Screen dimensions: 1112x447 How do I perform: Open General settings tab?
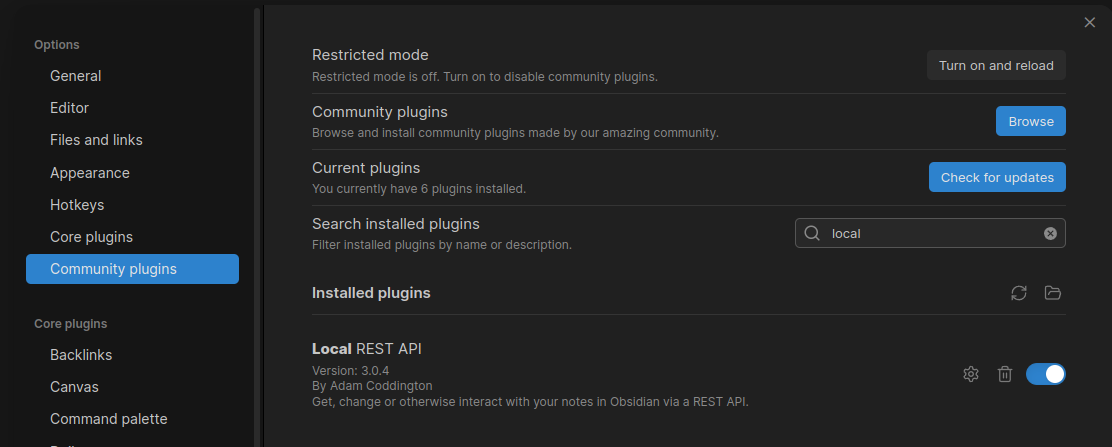(x=76, y=76)
